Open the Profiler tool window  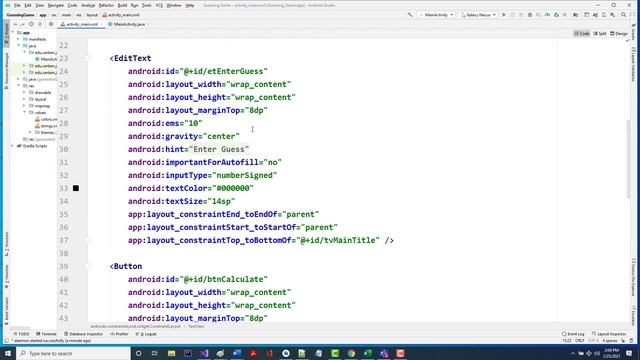tap(119, 334)
